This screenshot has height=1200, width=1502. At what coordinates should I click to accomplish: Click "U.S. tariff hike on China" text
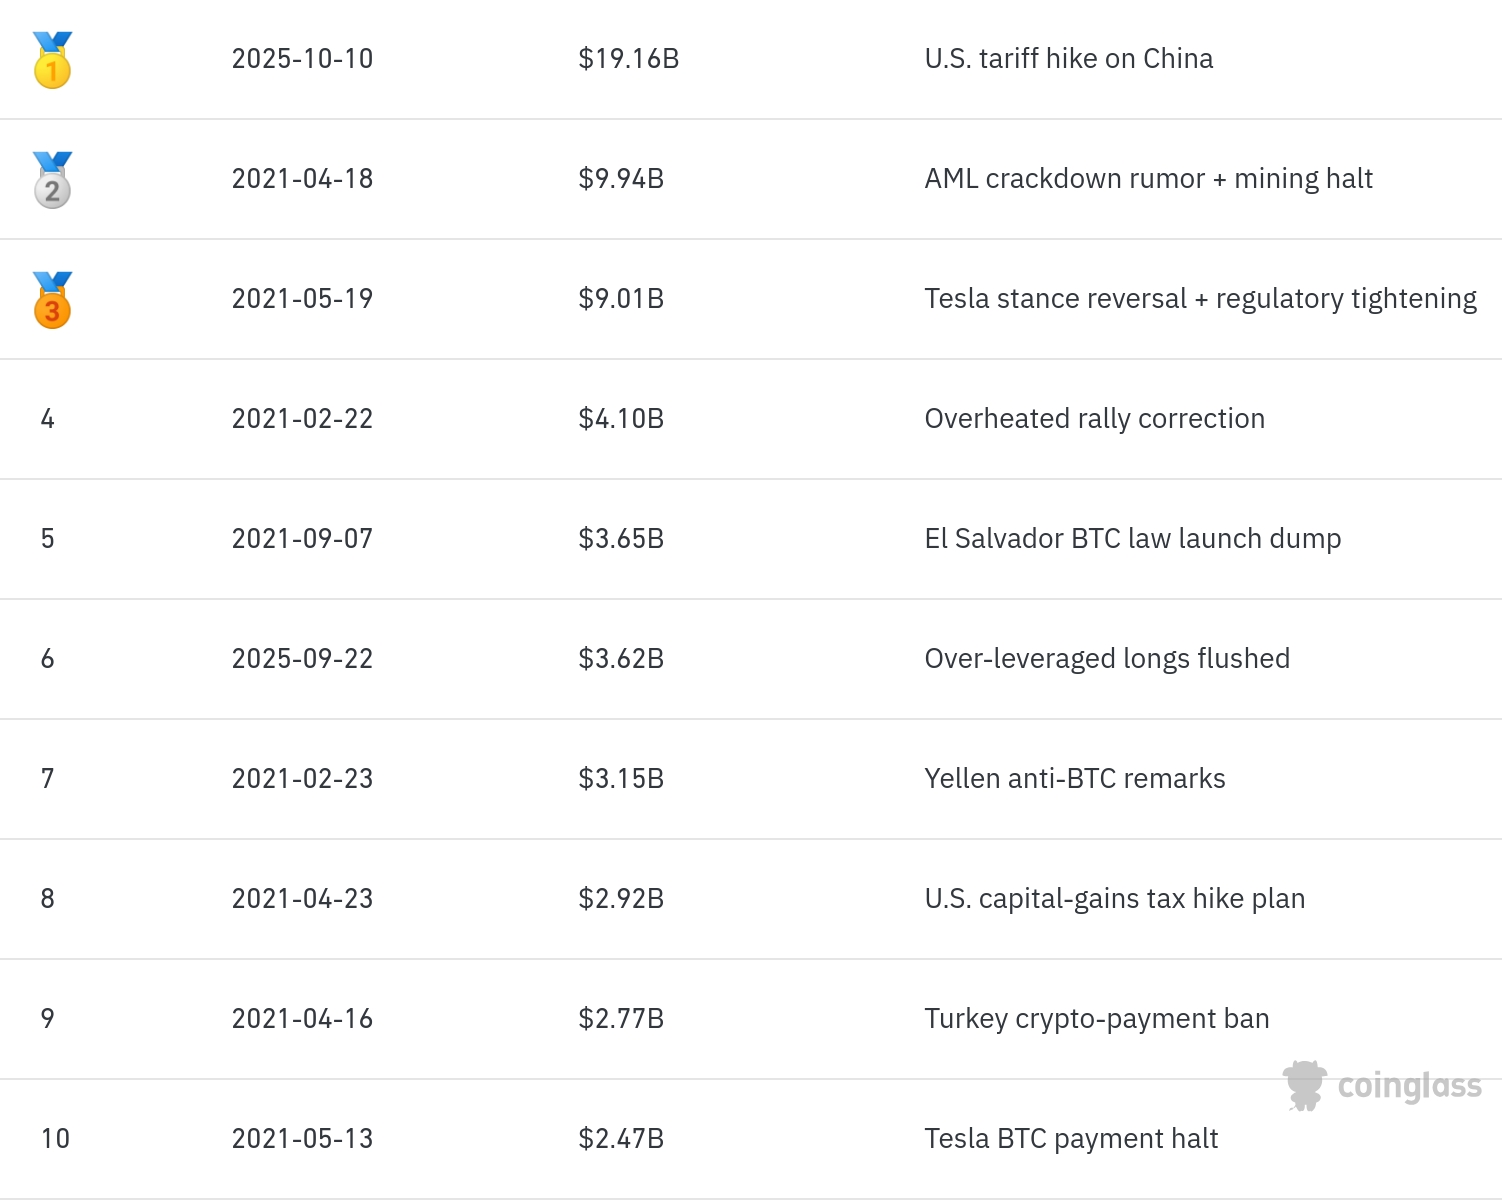pyautogui.click(x=1068, y=59)
